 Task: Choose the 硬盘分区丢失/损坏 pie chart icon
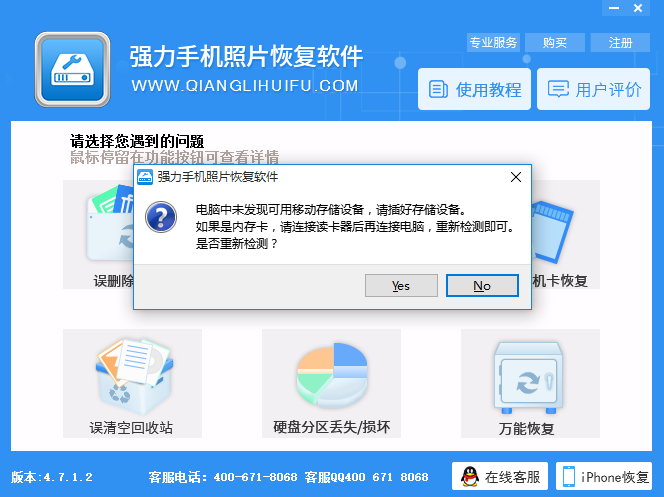[x=332, y=375]
